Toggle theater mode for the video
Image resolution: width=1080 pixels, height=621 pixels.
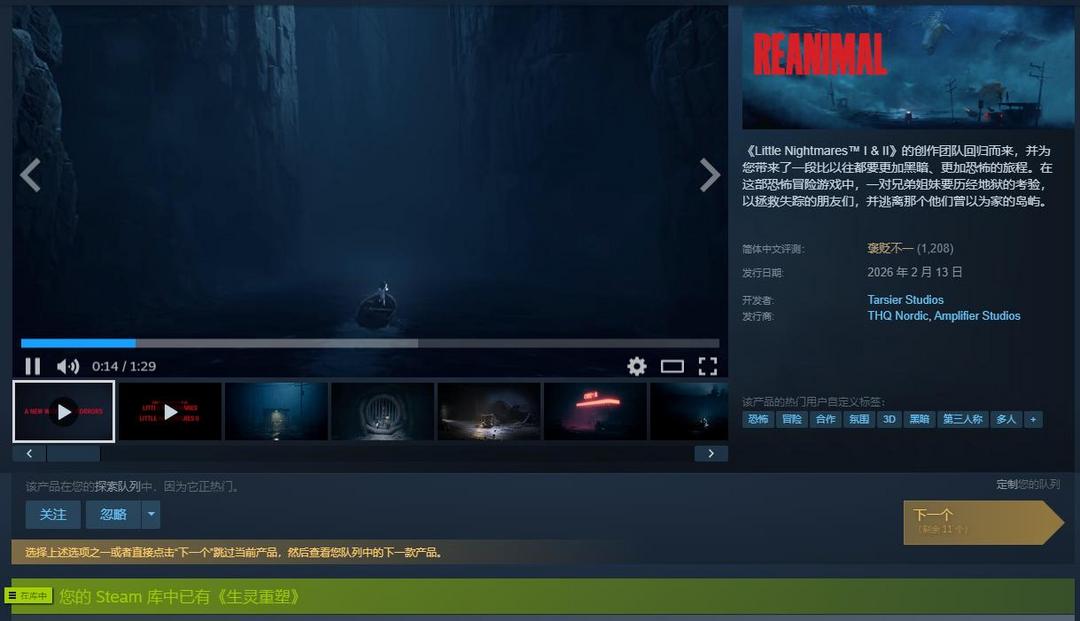click(x=672, y=366)
